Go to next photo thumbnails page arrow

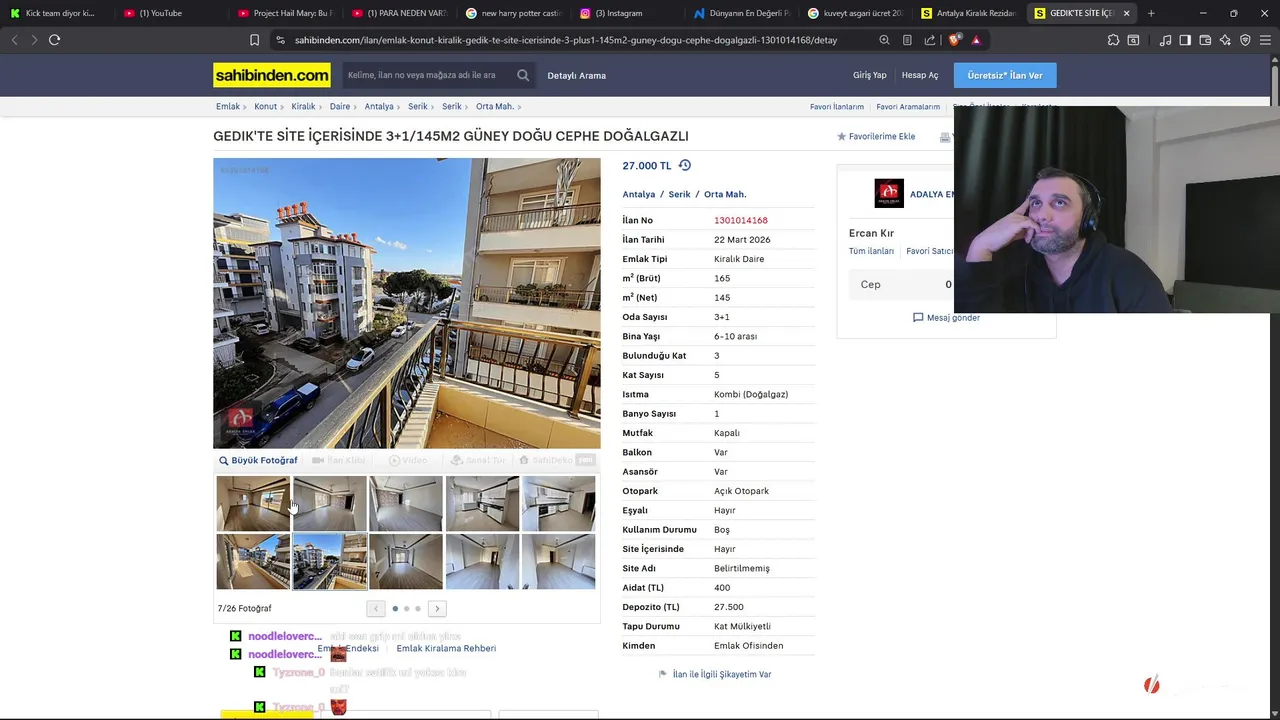(437, 608)
